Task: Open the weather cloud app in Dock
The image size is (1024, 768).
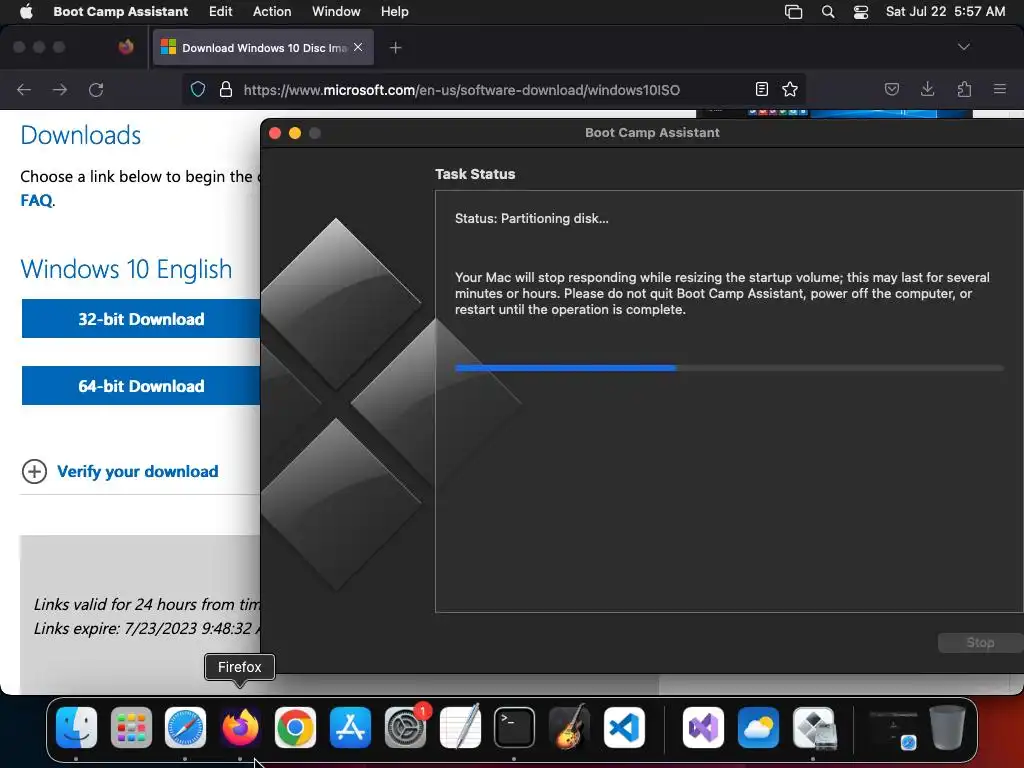Action: 758,728
